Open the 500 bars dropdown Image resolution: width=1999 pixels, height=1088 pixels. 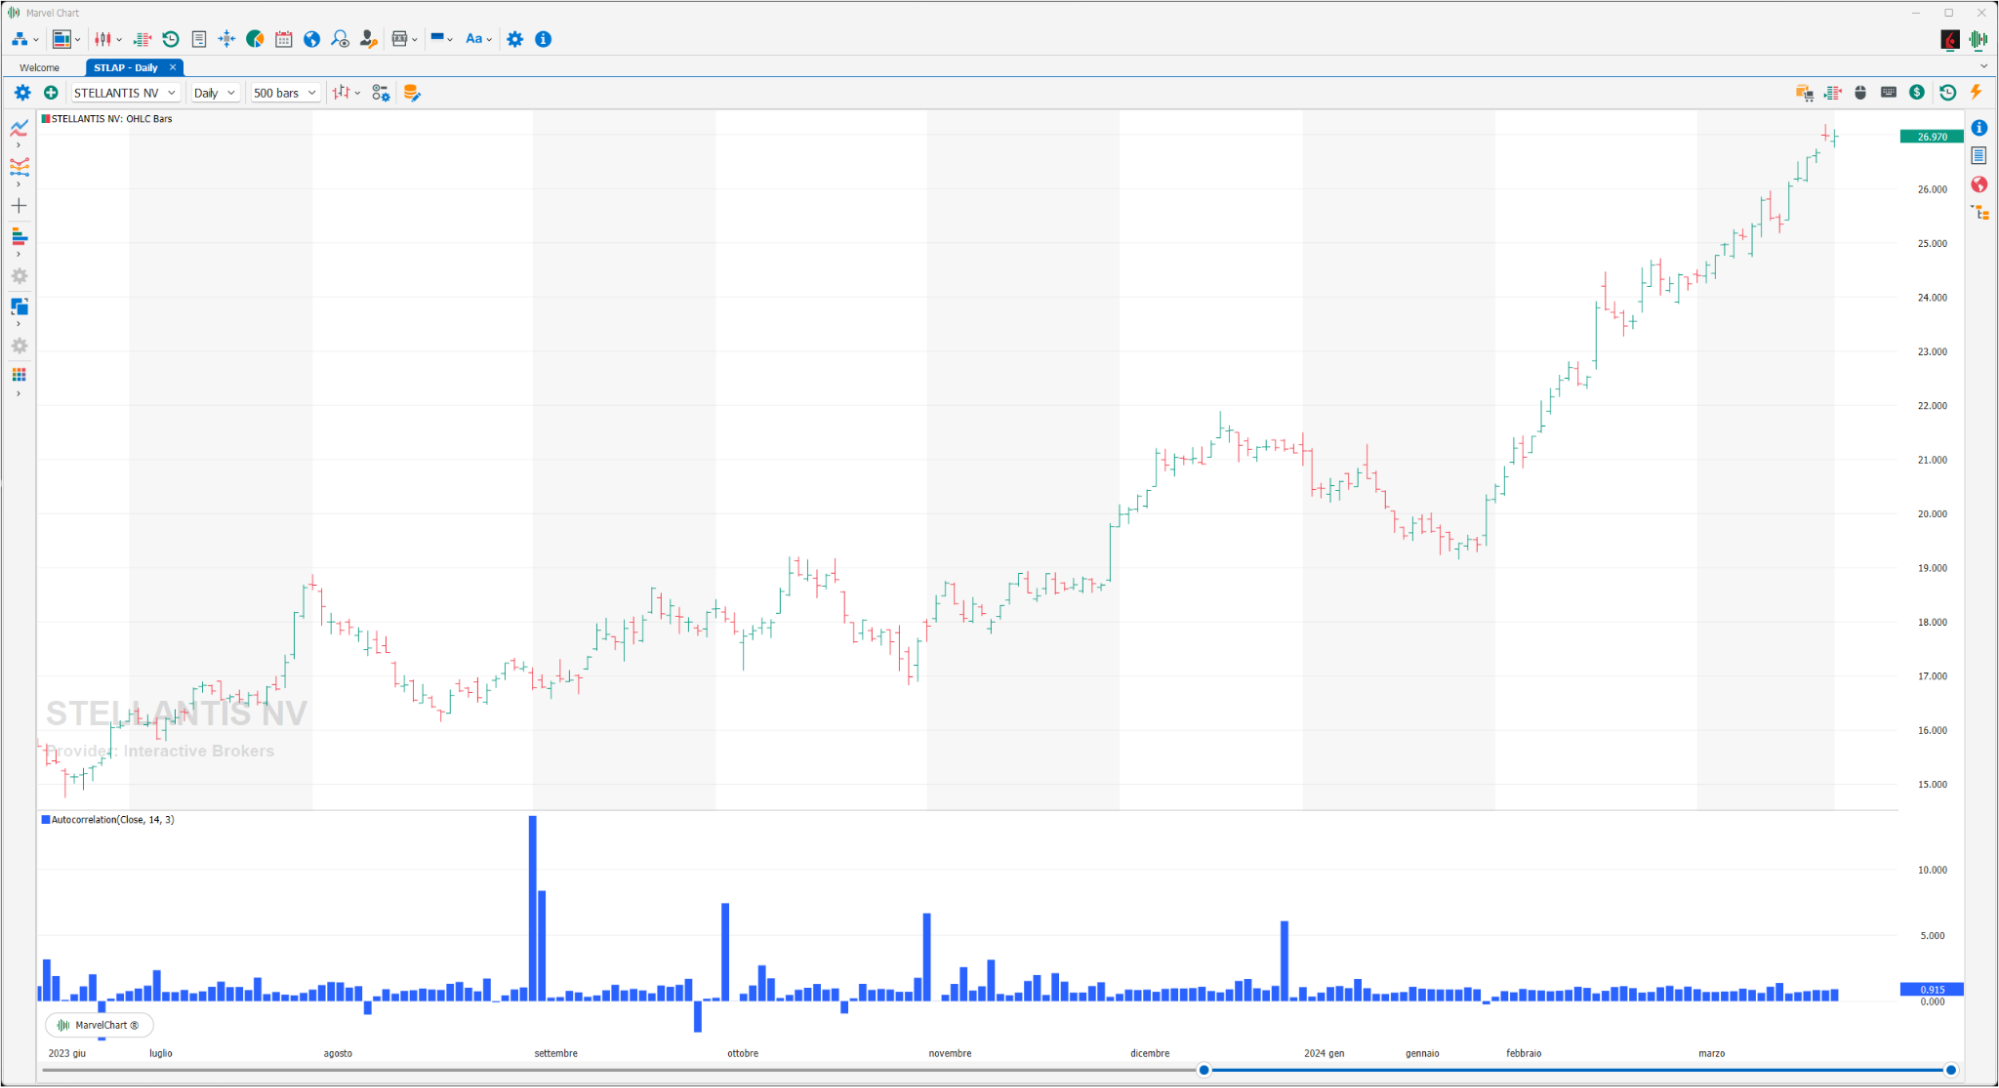pyautogui.click(x=284, y=92)
